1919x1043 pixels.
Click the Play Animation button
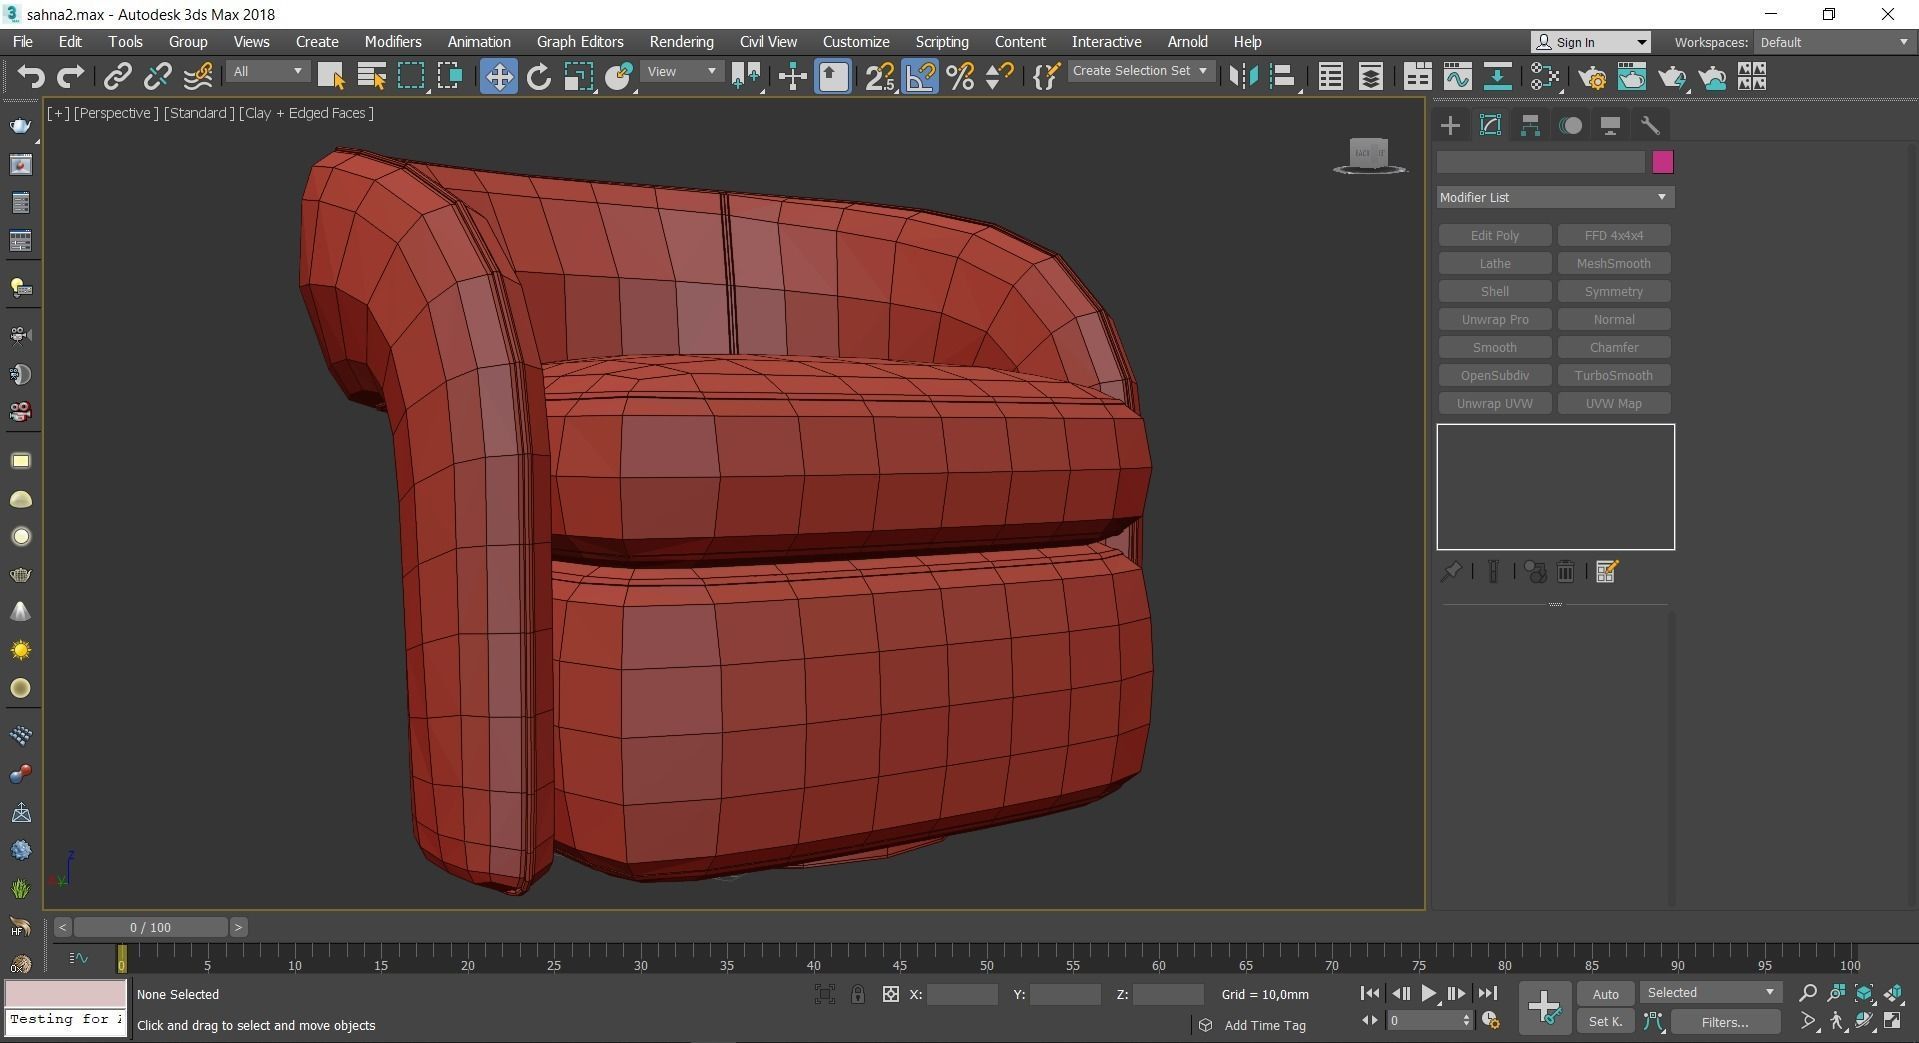pyautogui.click(x=1429, y=994)
